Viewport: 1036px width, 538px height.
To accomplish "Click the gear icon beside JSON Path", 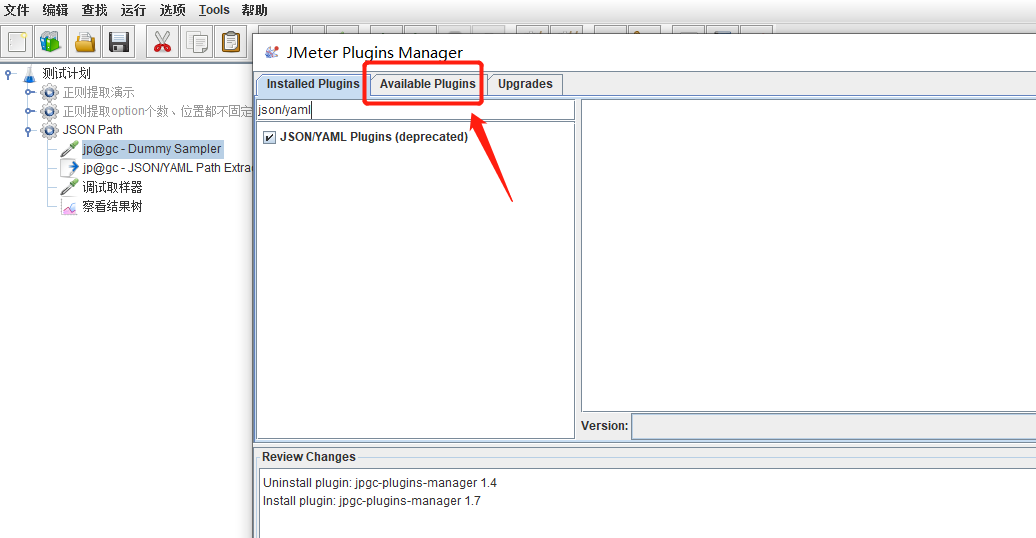I will [50, 130].
